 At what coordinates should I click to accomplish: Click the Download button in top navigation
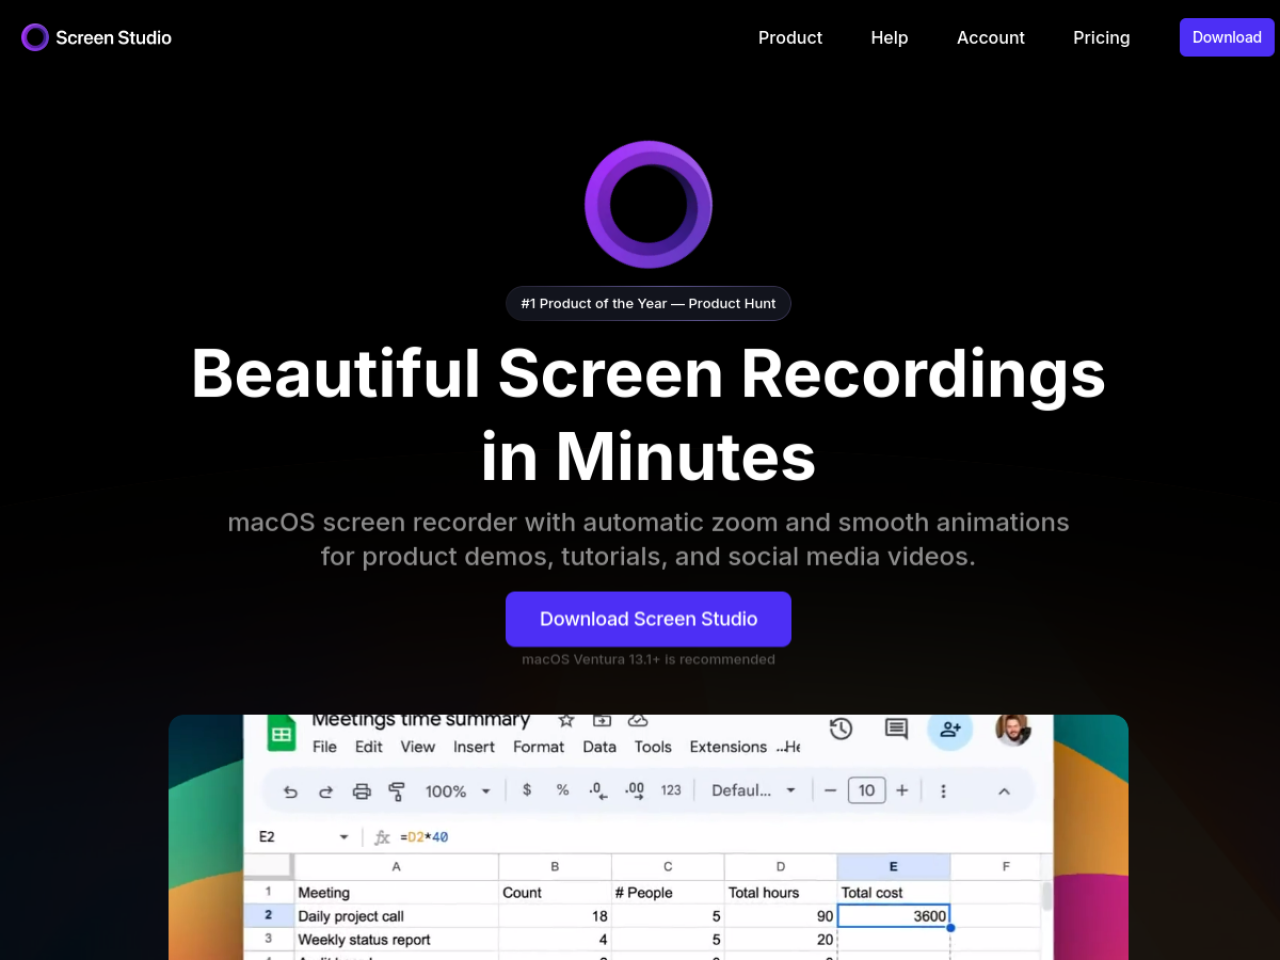coord(1227,37)
